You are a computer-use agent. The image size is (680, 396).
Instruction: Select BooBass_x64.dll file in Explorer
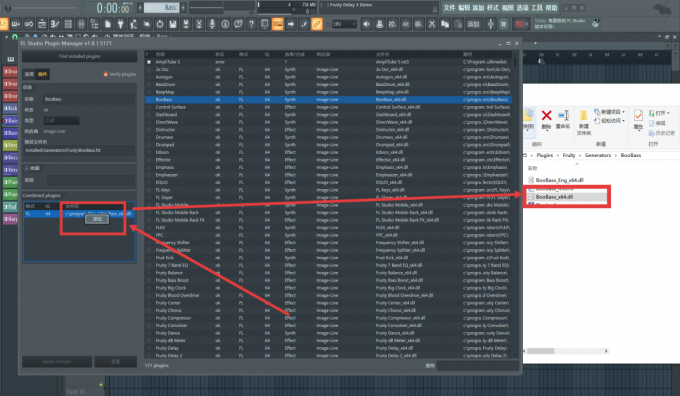click(567, 197)
